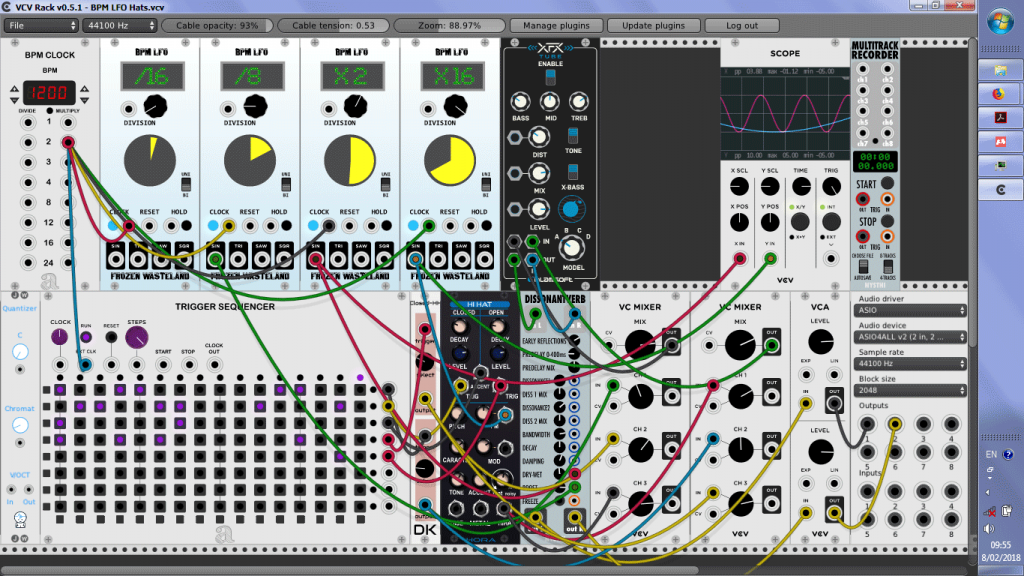1024x576 pixels.
Task: Click the Trigger Sequencer CLOCK OUT jack
Action: [x=214, y=364]
